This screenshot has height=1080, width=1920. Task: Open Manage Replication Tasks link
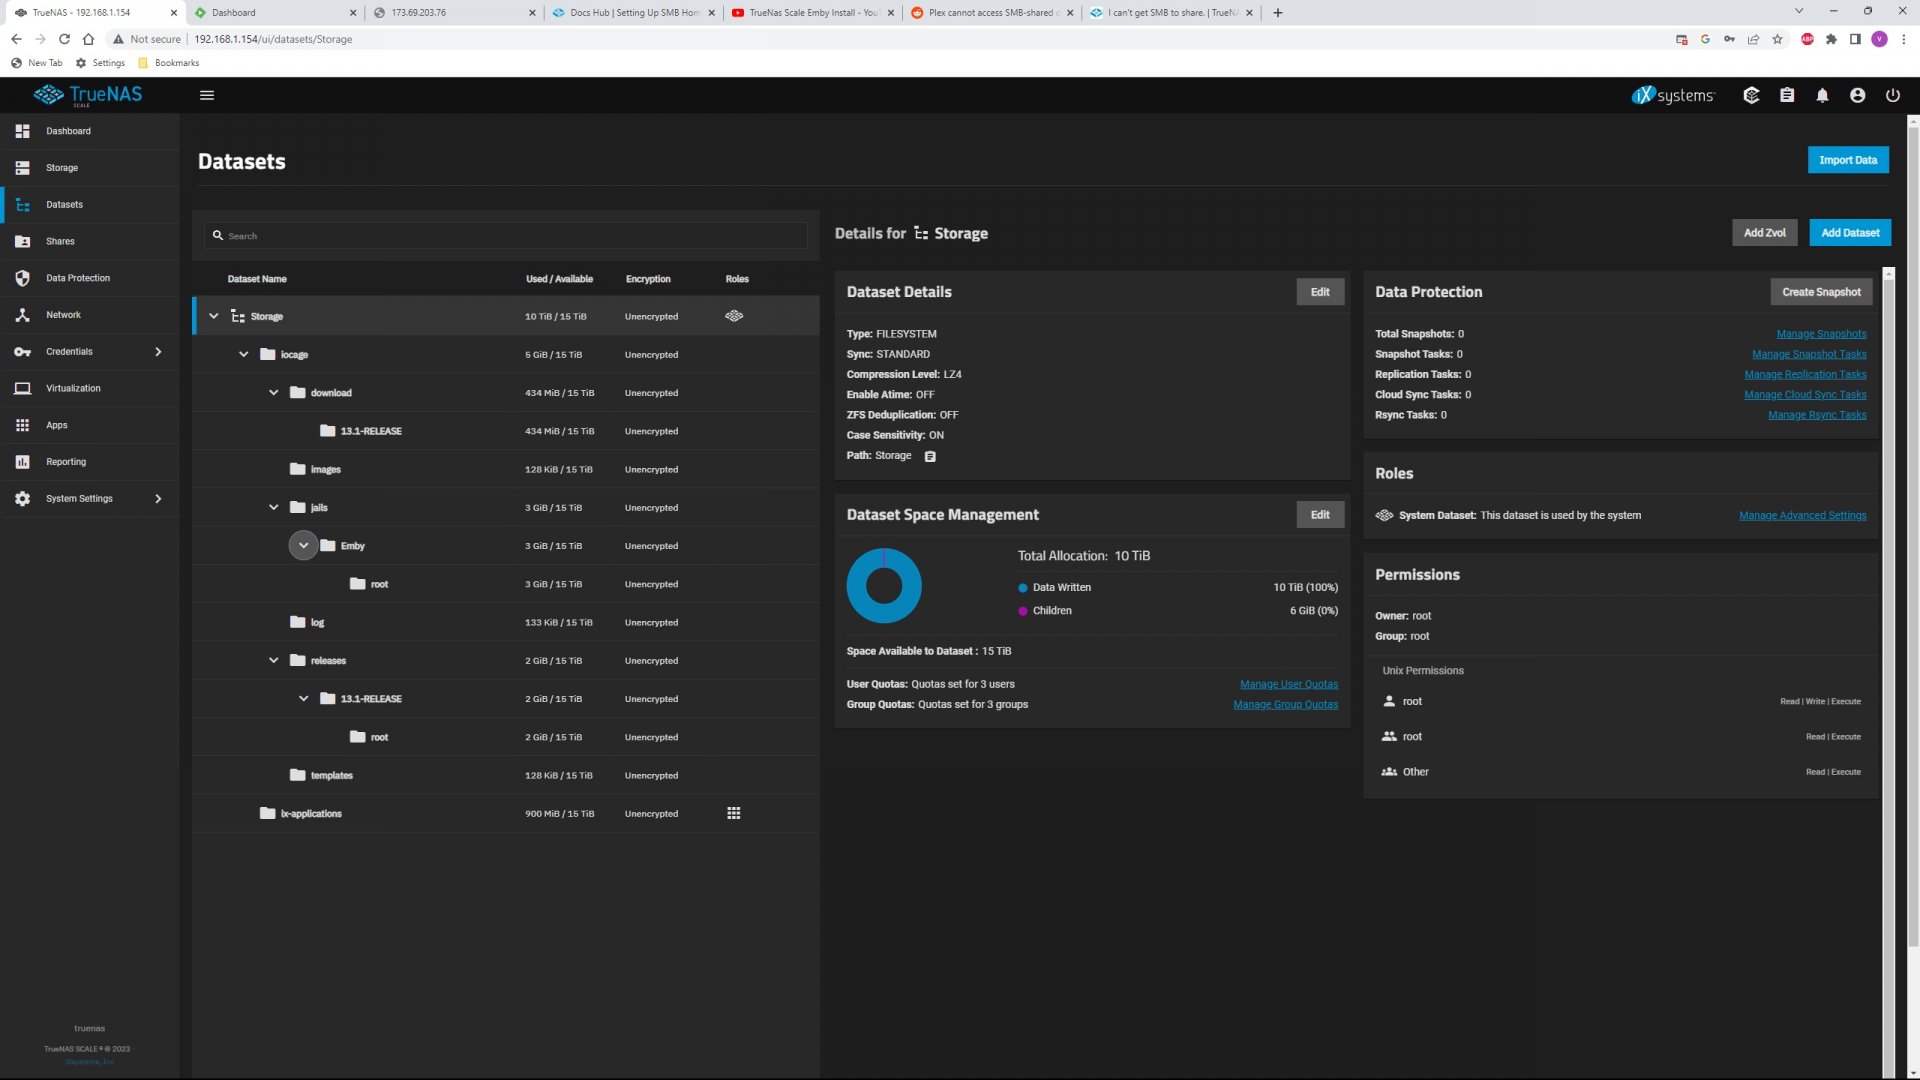1805,374
